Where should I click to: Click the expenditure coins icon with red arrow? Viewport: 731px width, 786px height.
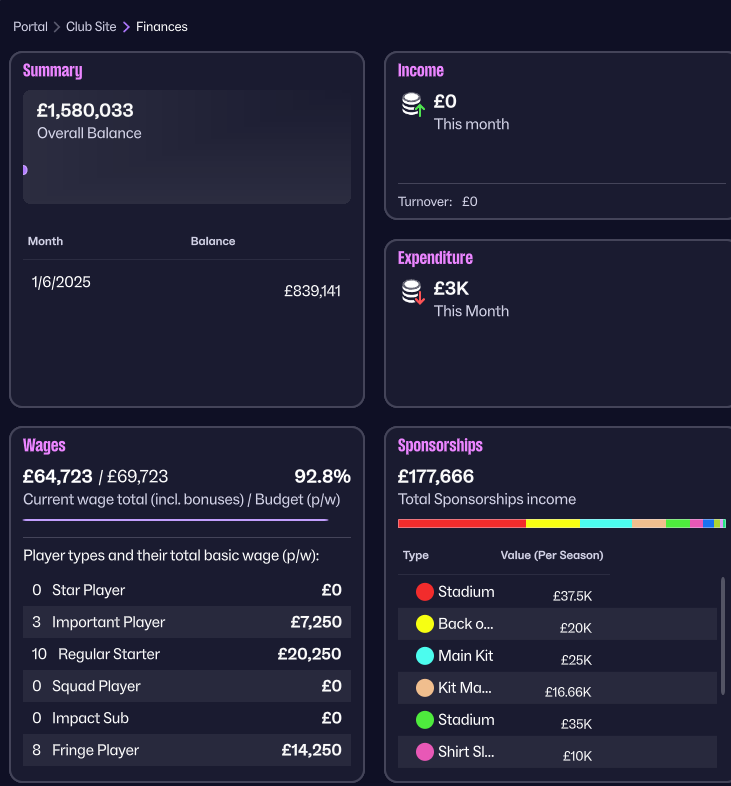click(413, 292)
